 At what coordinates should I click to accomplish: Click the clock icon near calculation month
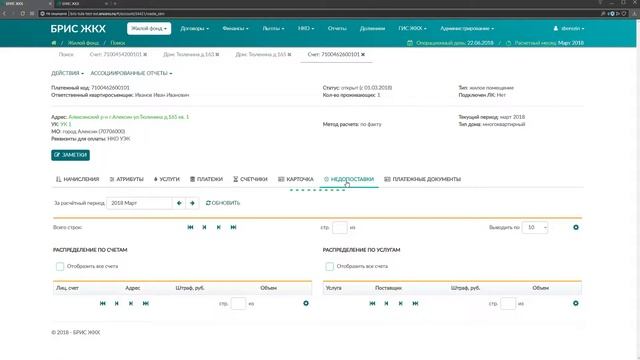click(509, 43)
